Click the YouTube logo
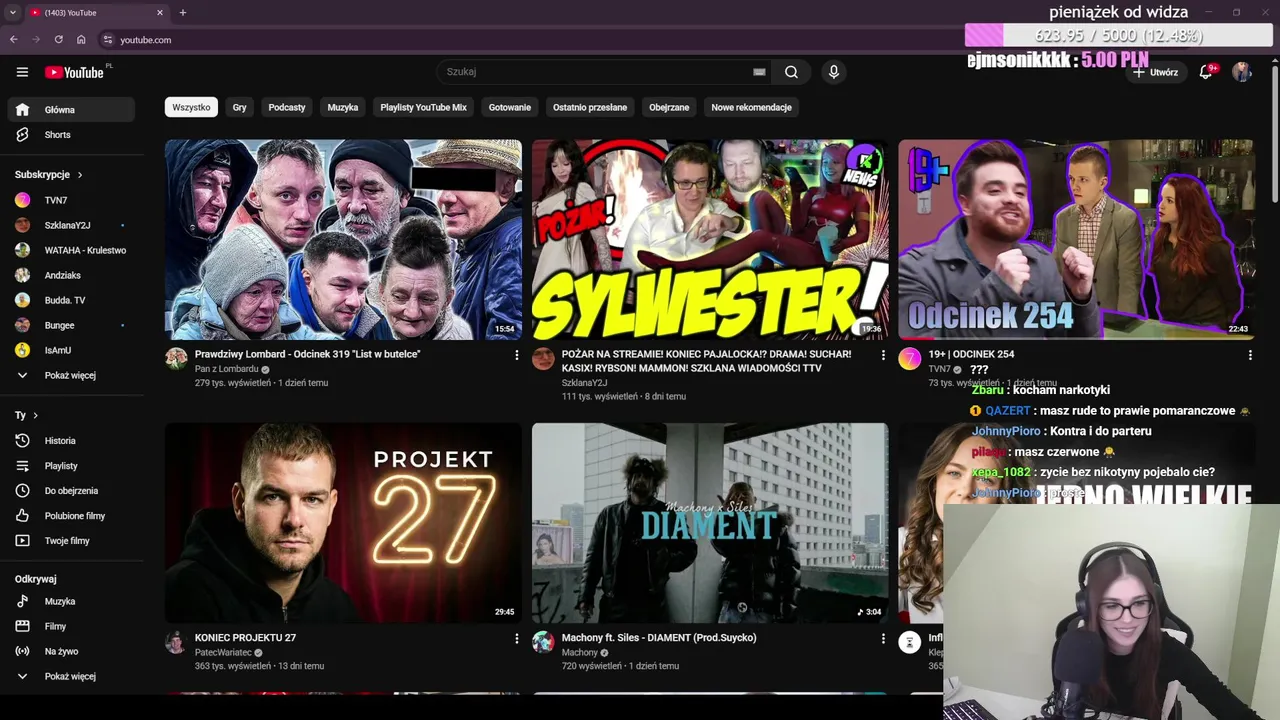The height and width of the screenshot is (720, 1280). tap(77, 72)
